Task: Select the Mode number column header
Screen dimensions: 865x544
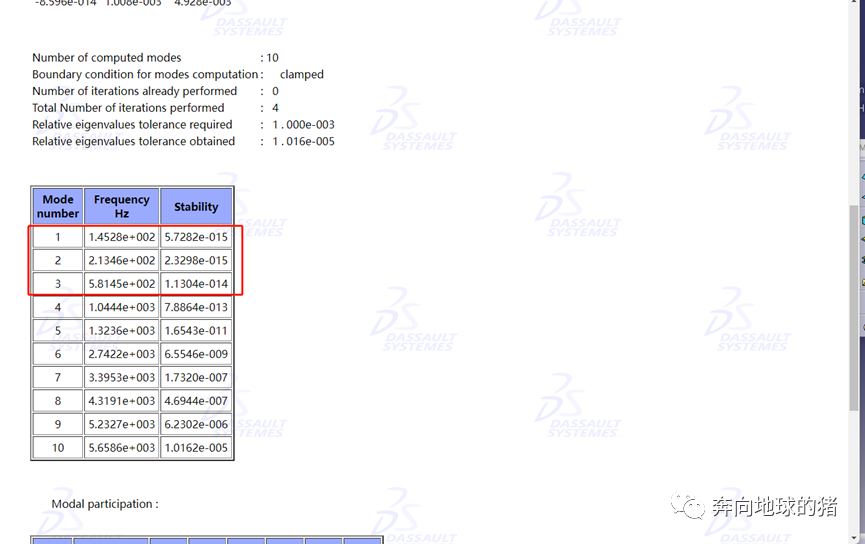Action: (x=58, y=206)
